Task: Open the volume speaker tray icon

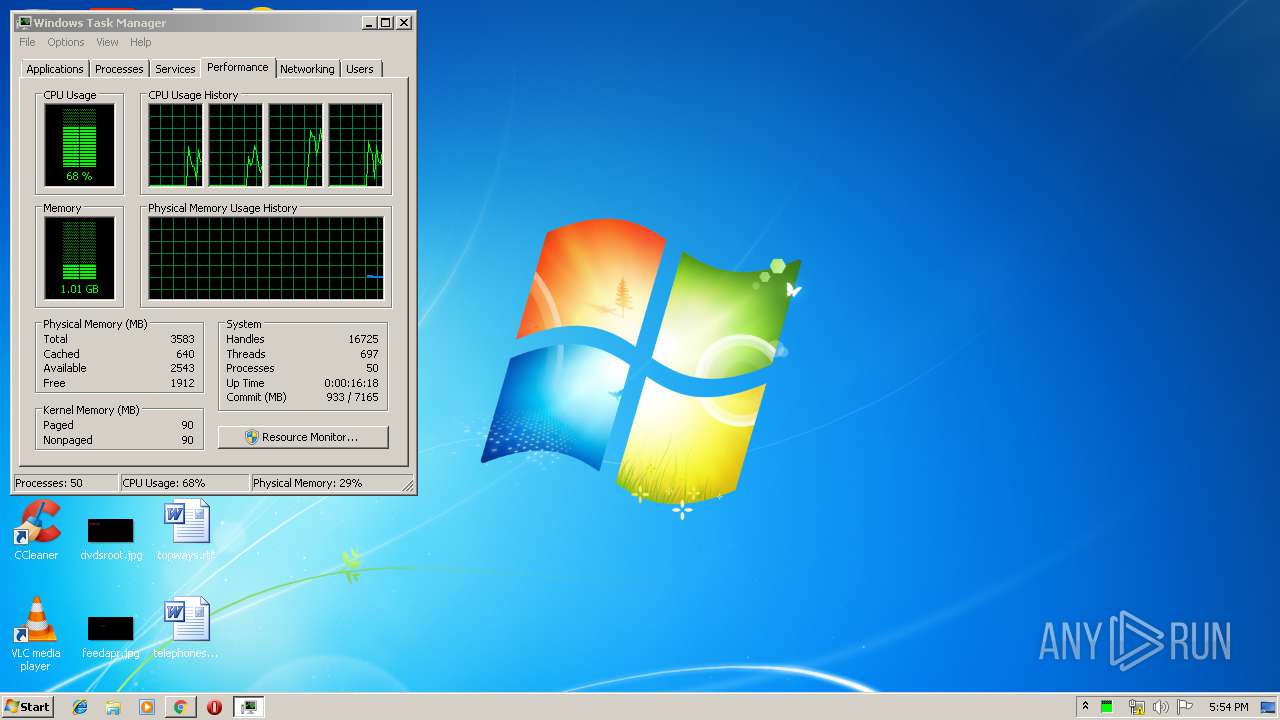Action: (x=1160, y=707)
